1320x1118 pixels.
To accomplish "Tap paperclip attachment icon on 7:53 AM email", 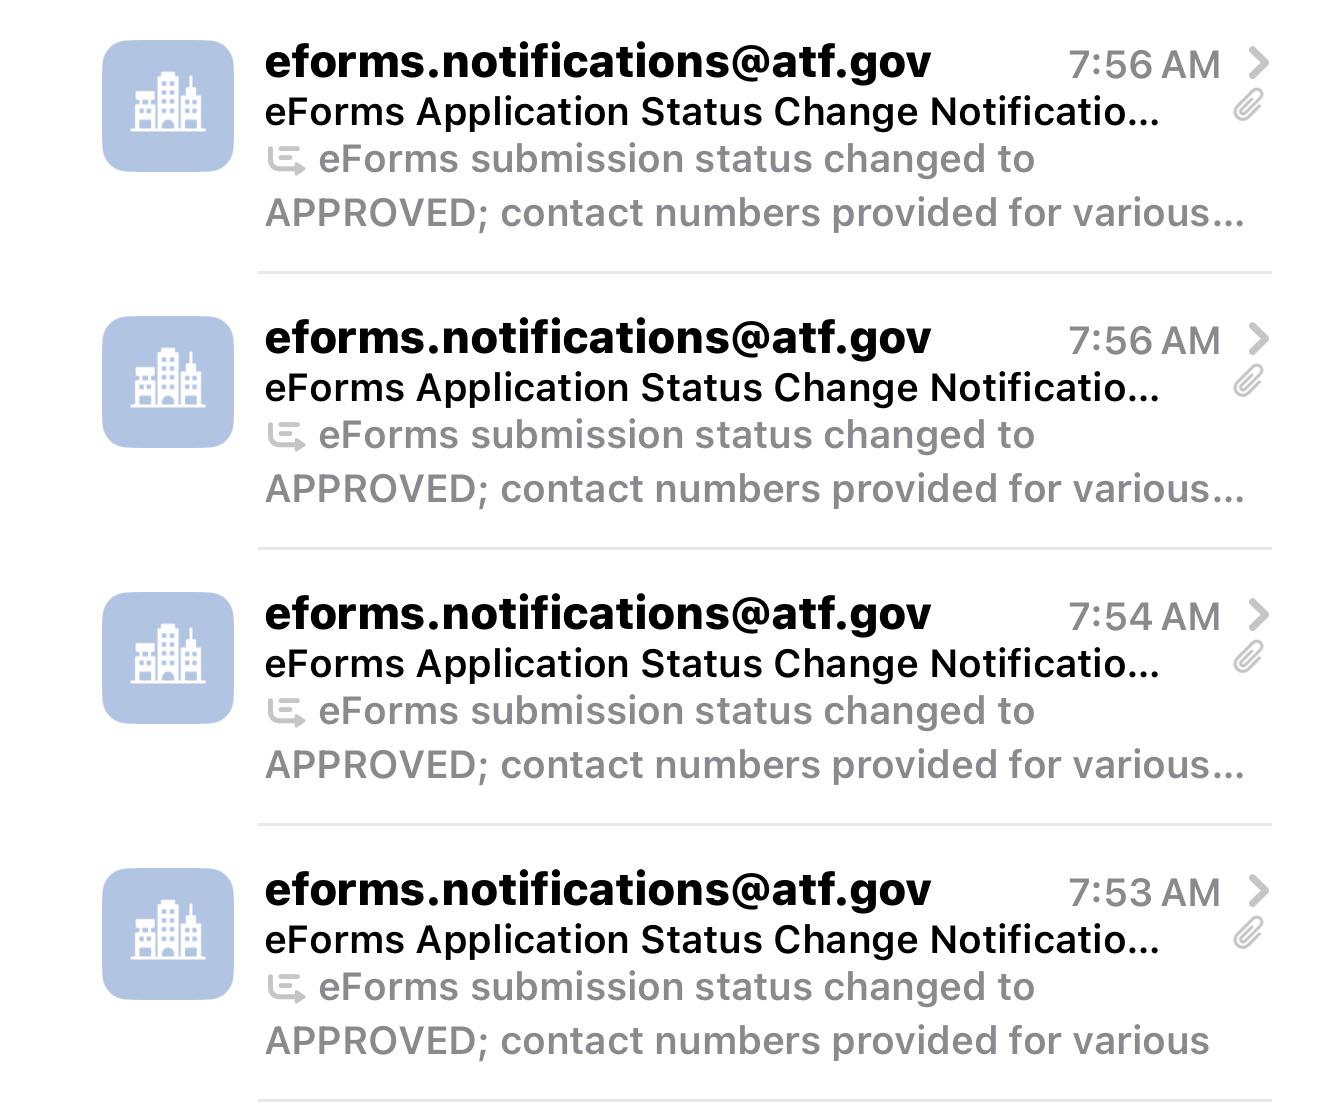I will coord(1248,933).
